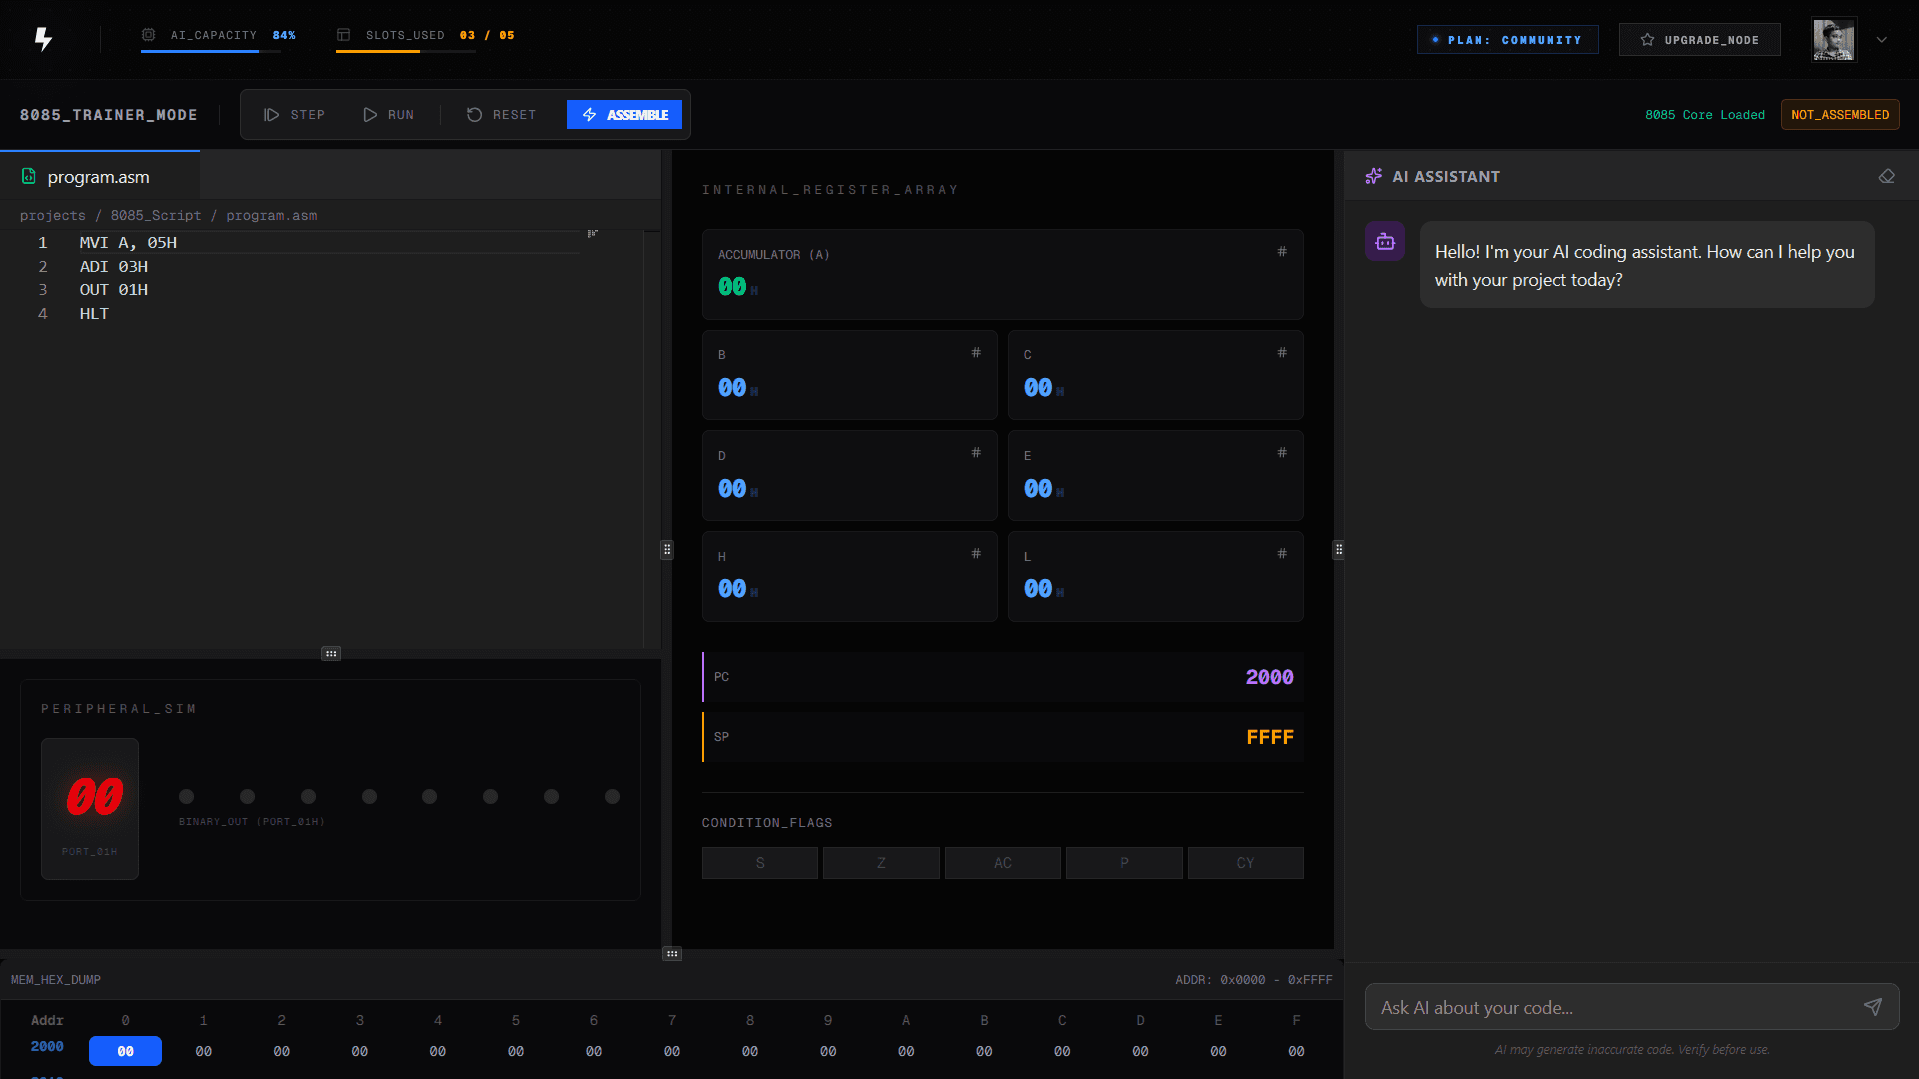
Task: Switch to the program.asm tab
Action: pos(99,176)
